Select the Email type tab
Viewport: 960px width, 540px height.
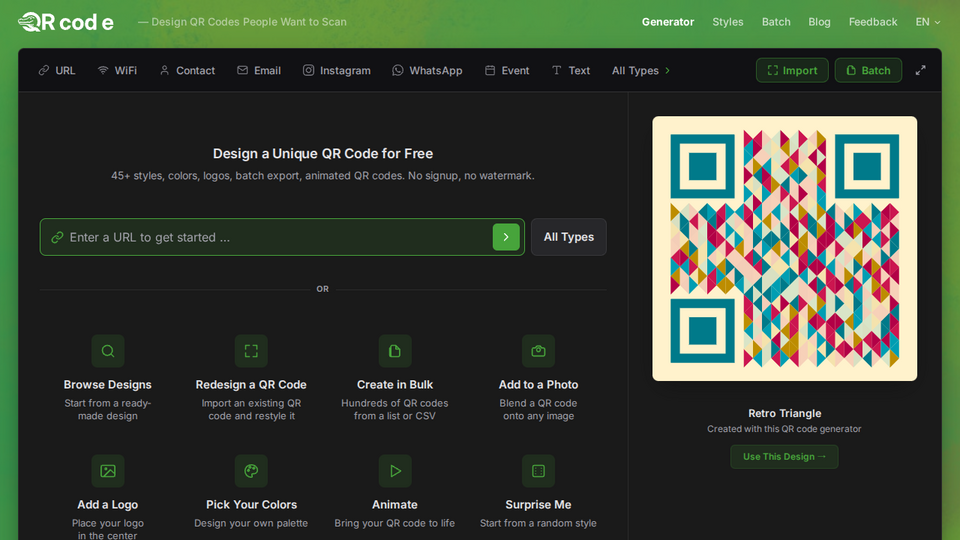pyautogui.click(x=259, y=70)
